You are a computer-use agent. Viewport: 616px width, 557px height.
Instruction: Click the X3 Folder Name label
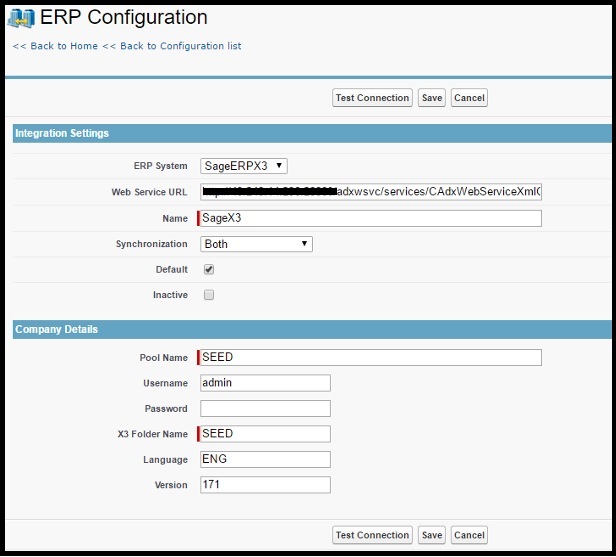click(152, 434)
